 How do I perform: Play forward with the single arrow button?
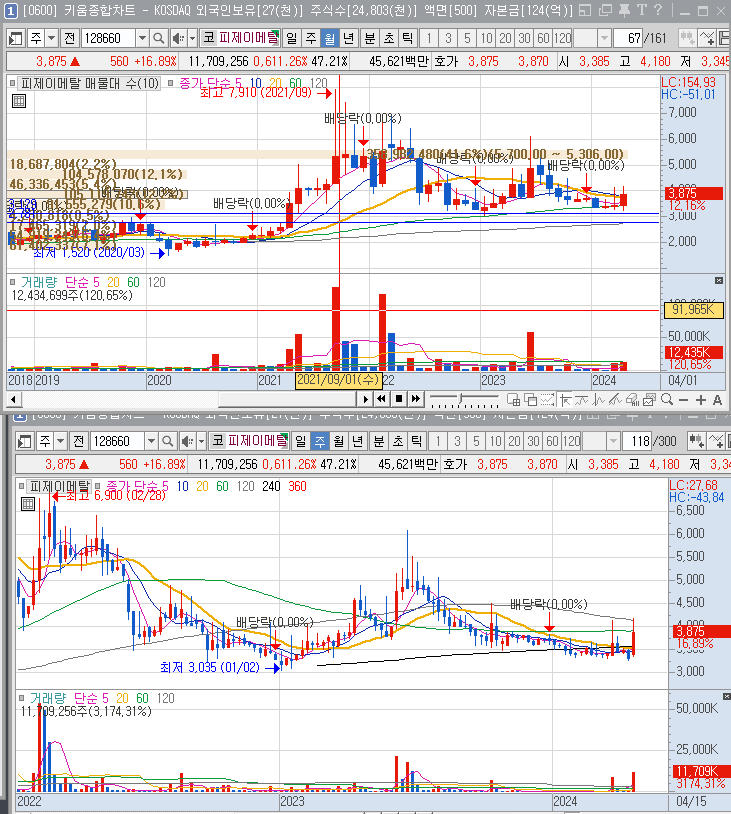coord(365,399)
